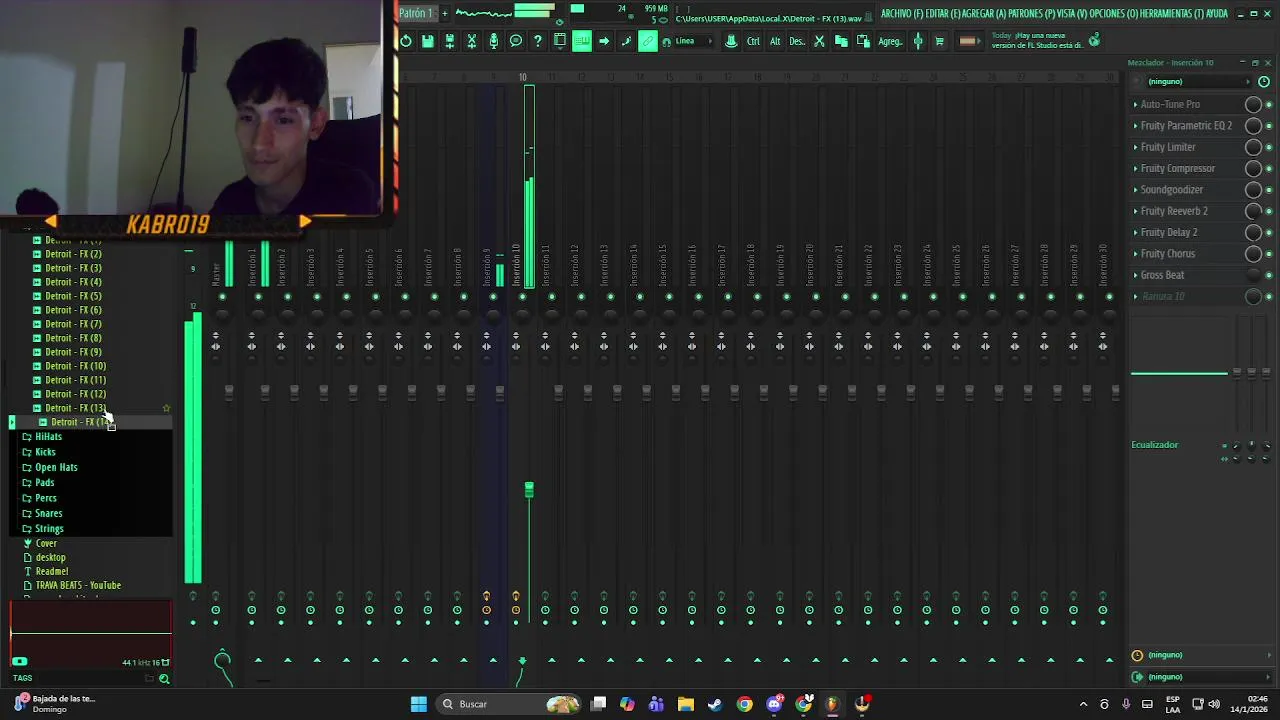This screenshot has width=1280, height=720.
Task: Toggle the Gross Beat enable light
Action: point(1269,275)
